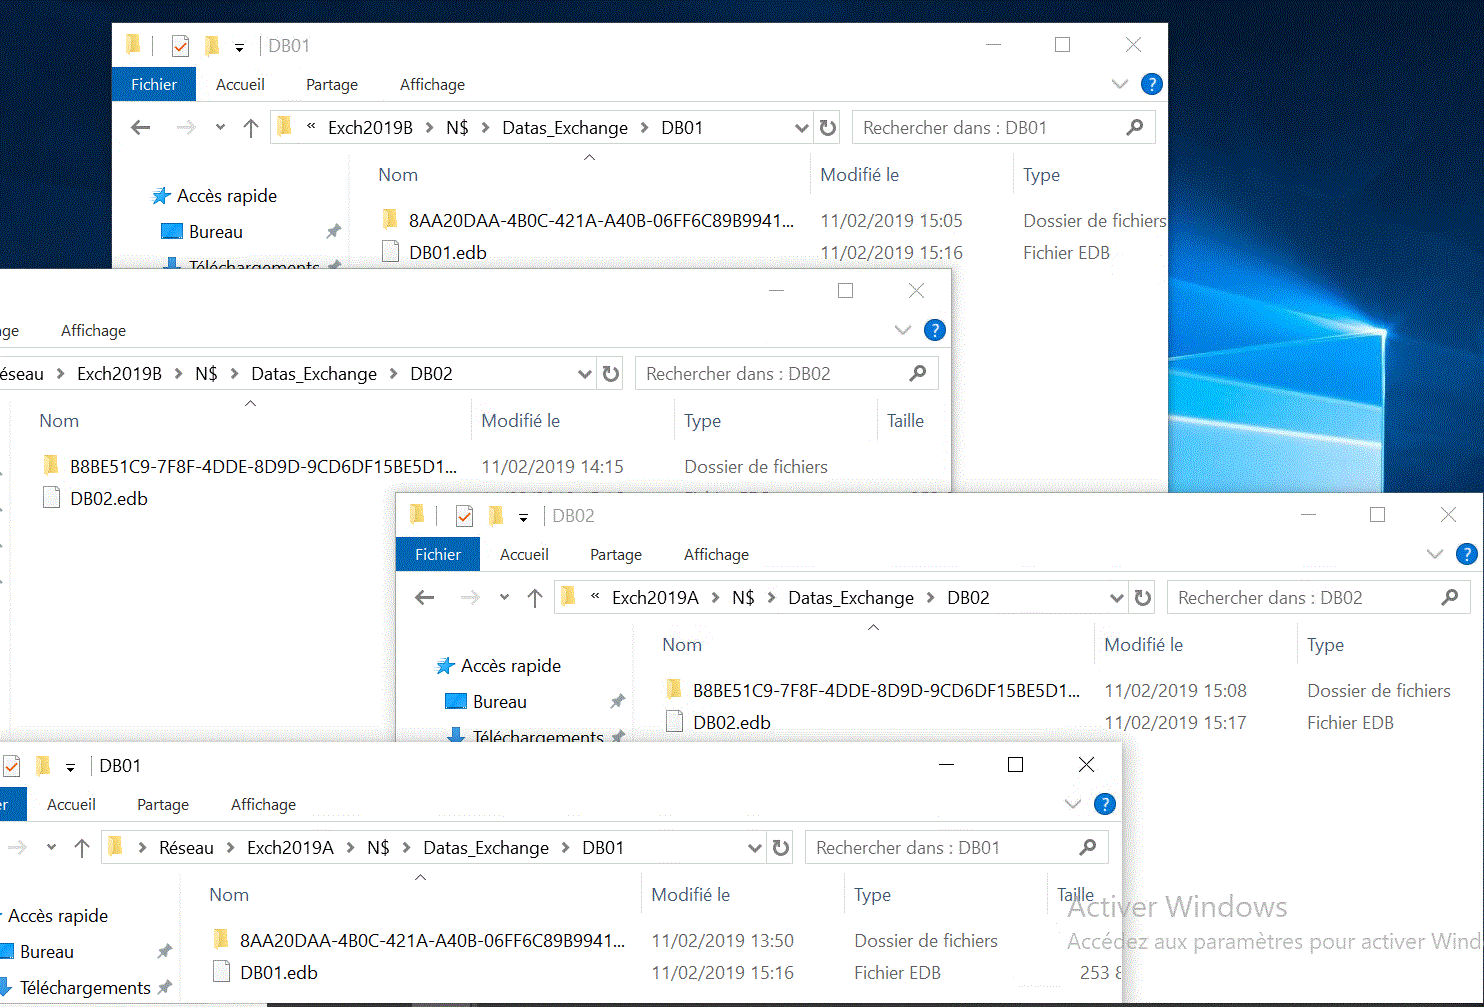1484x1007 pixels.
Task: Click properties checkmark icon in Exch2019B DB01 title bar
Action: pos(181,46)
